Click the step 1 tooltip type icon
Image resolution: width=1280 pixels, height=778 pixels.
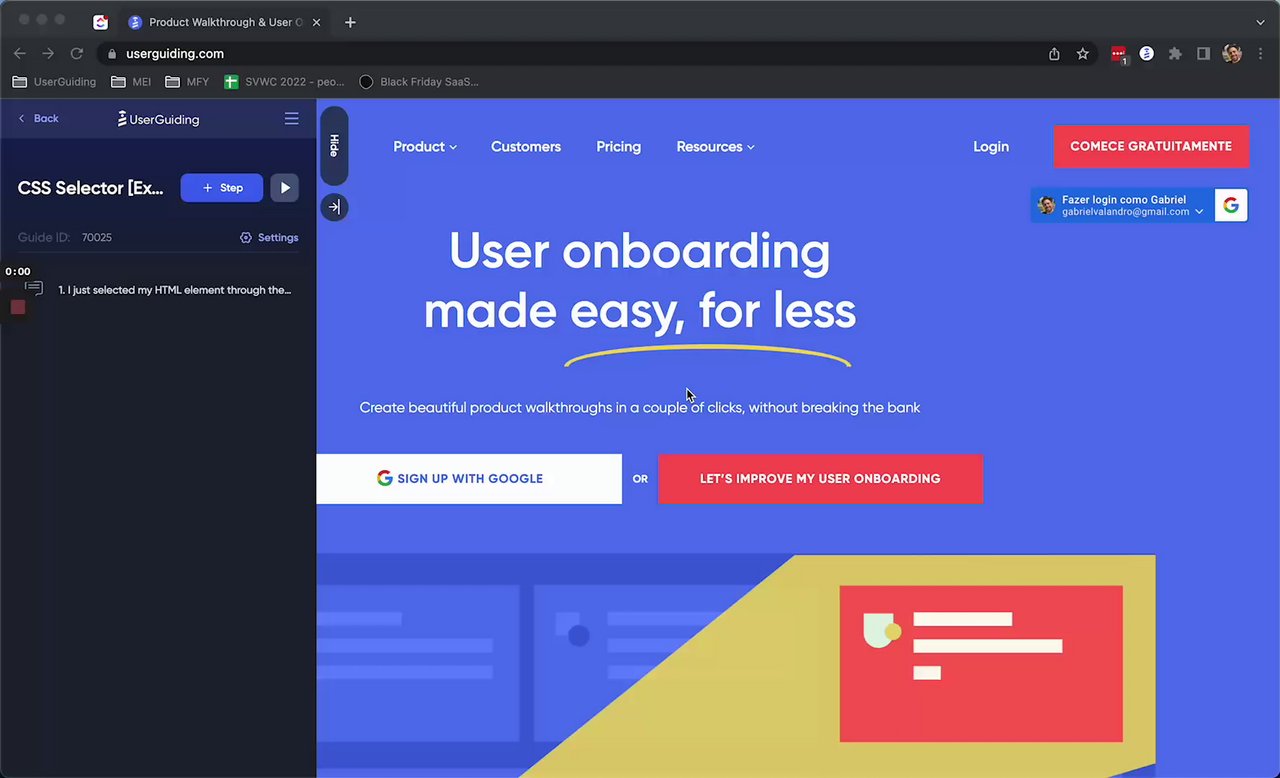[35, 289]
